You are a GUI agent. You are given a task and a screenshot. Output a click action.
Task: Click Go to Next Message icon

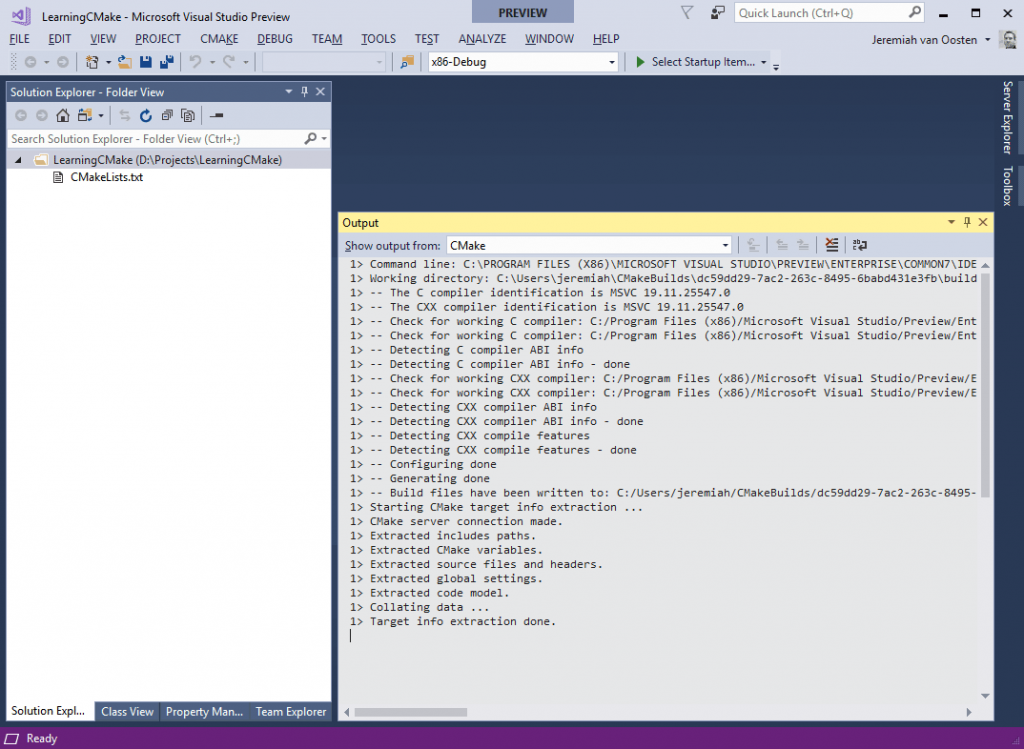click(803, 245)
